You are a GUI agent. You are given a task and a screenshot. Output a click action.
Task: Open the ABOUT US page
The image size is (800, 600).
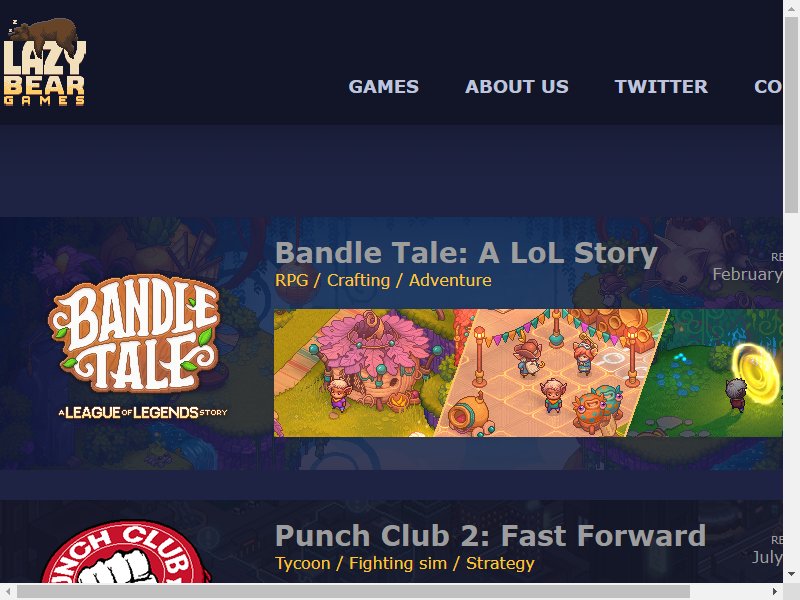[x=517, y=87]
